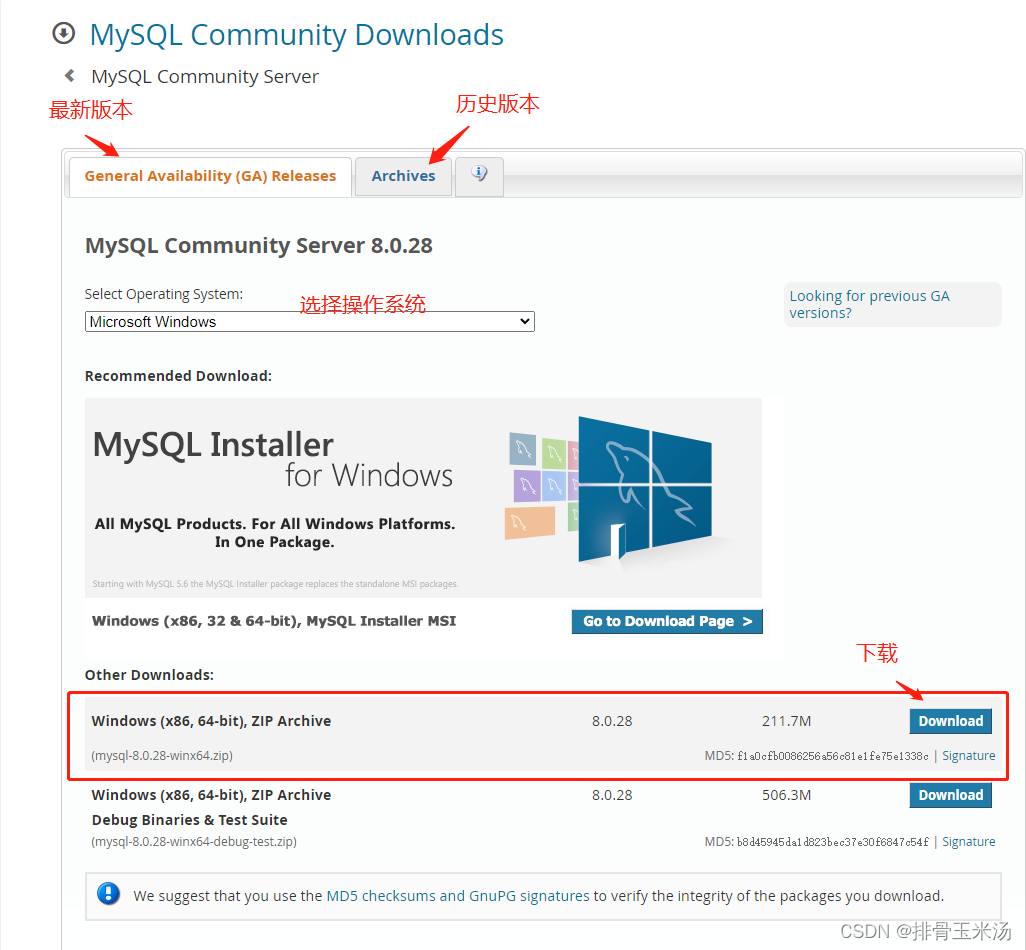Image resolution: width=1026 pixels, height=950 pixels.
Task: Open the information tab icon
Action: [x=479, y=175]
